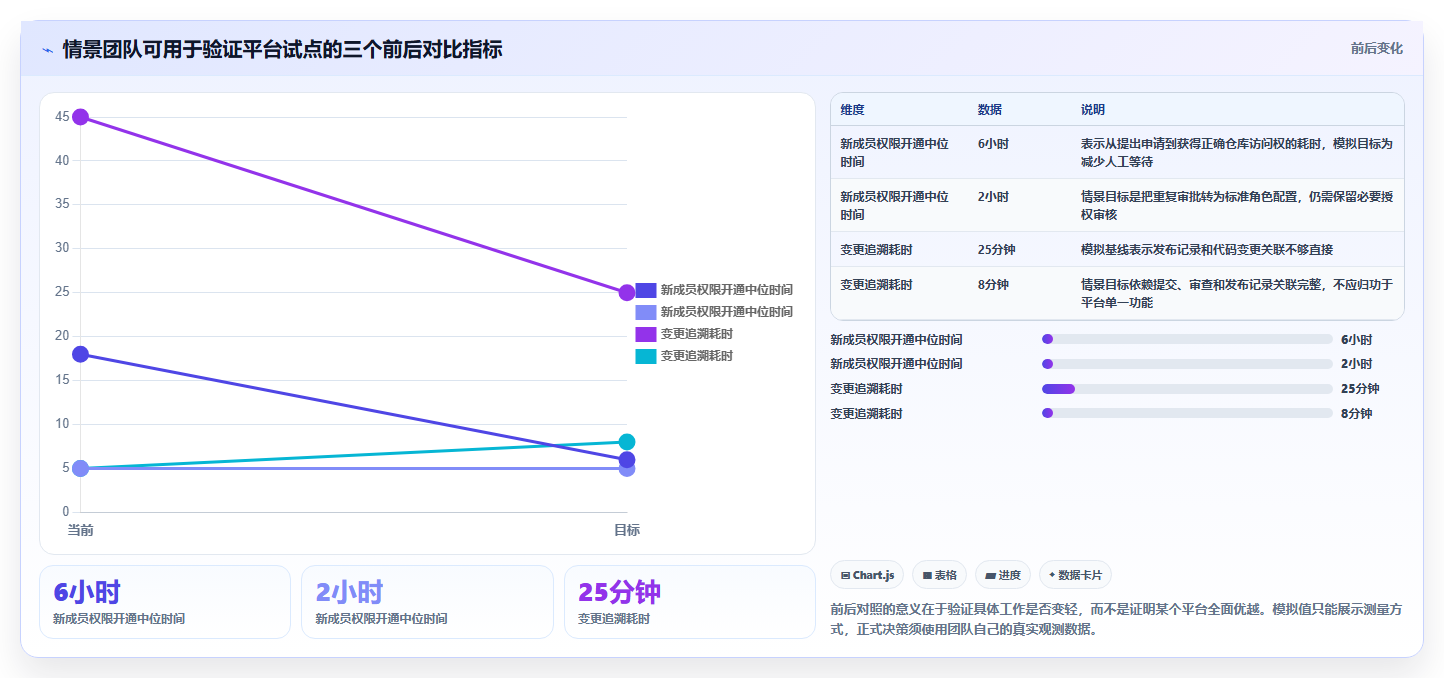Click the sparkle icon in the 数据卡片 tag
The width and height of the screenshot is (1444, 678).
(1052, 575)
